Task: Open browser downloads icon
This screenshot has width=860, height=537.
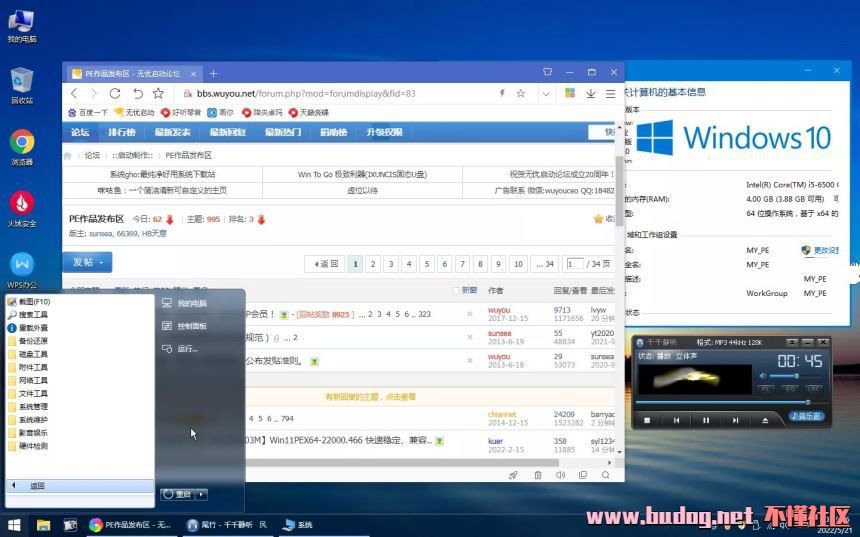Action: pos(591,93)
